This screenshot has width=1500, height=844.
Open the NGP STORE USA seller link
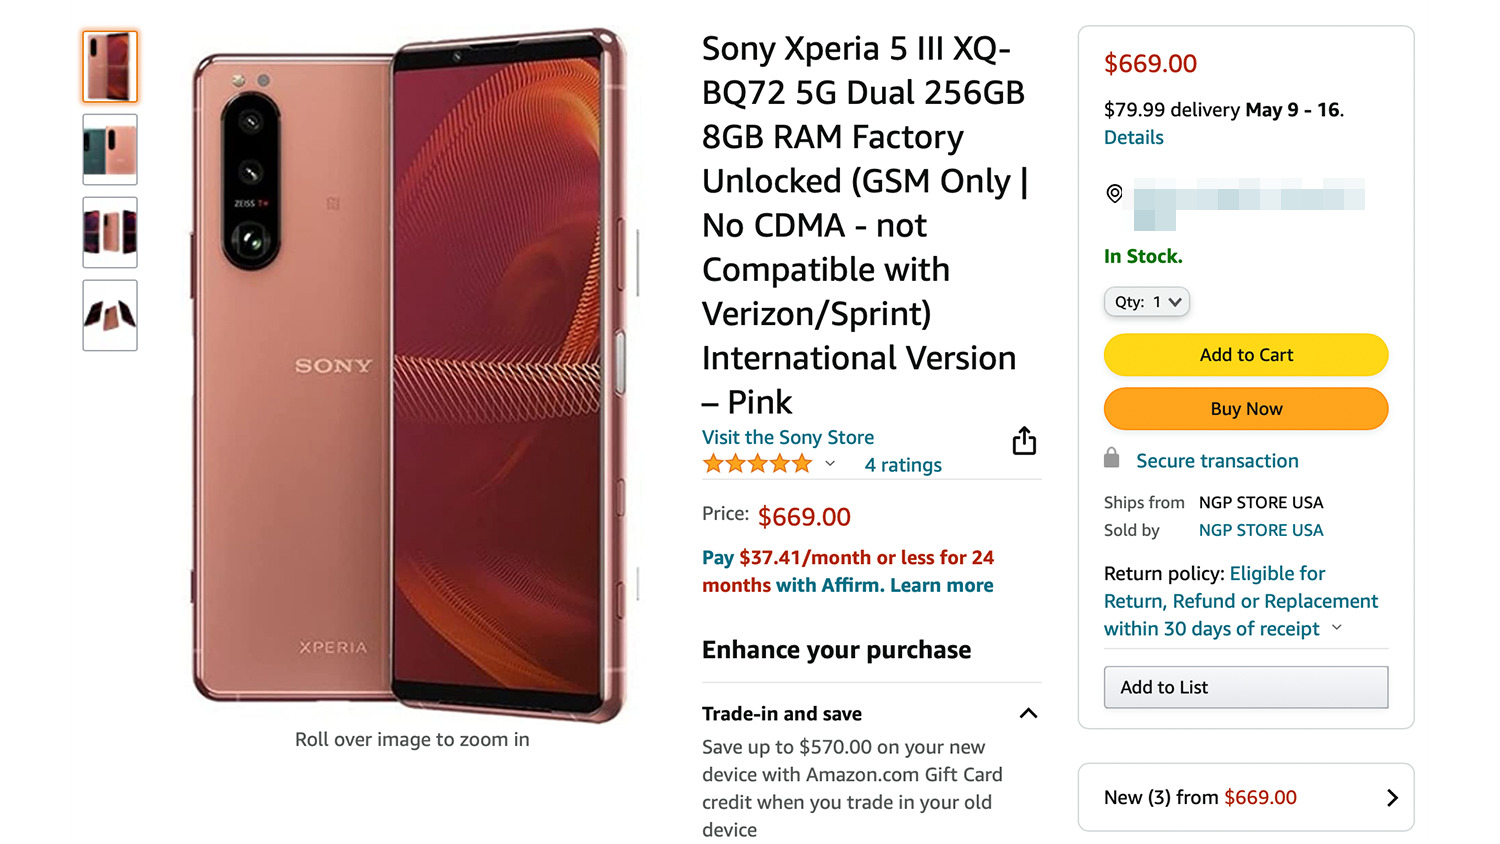click(1261, 530)
